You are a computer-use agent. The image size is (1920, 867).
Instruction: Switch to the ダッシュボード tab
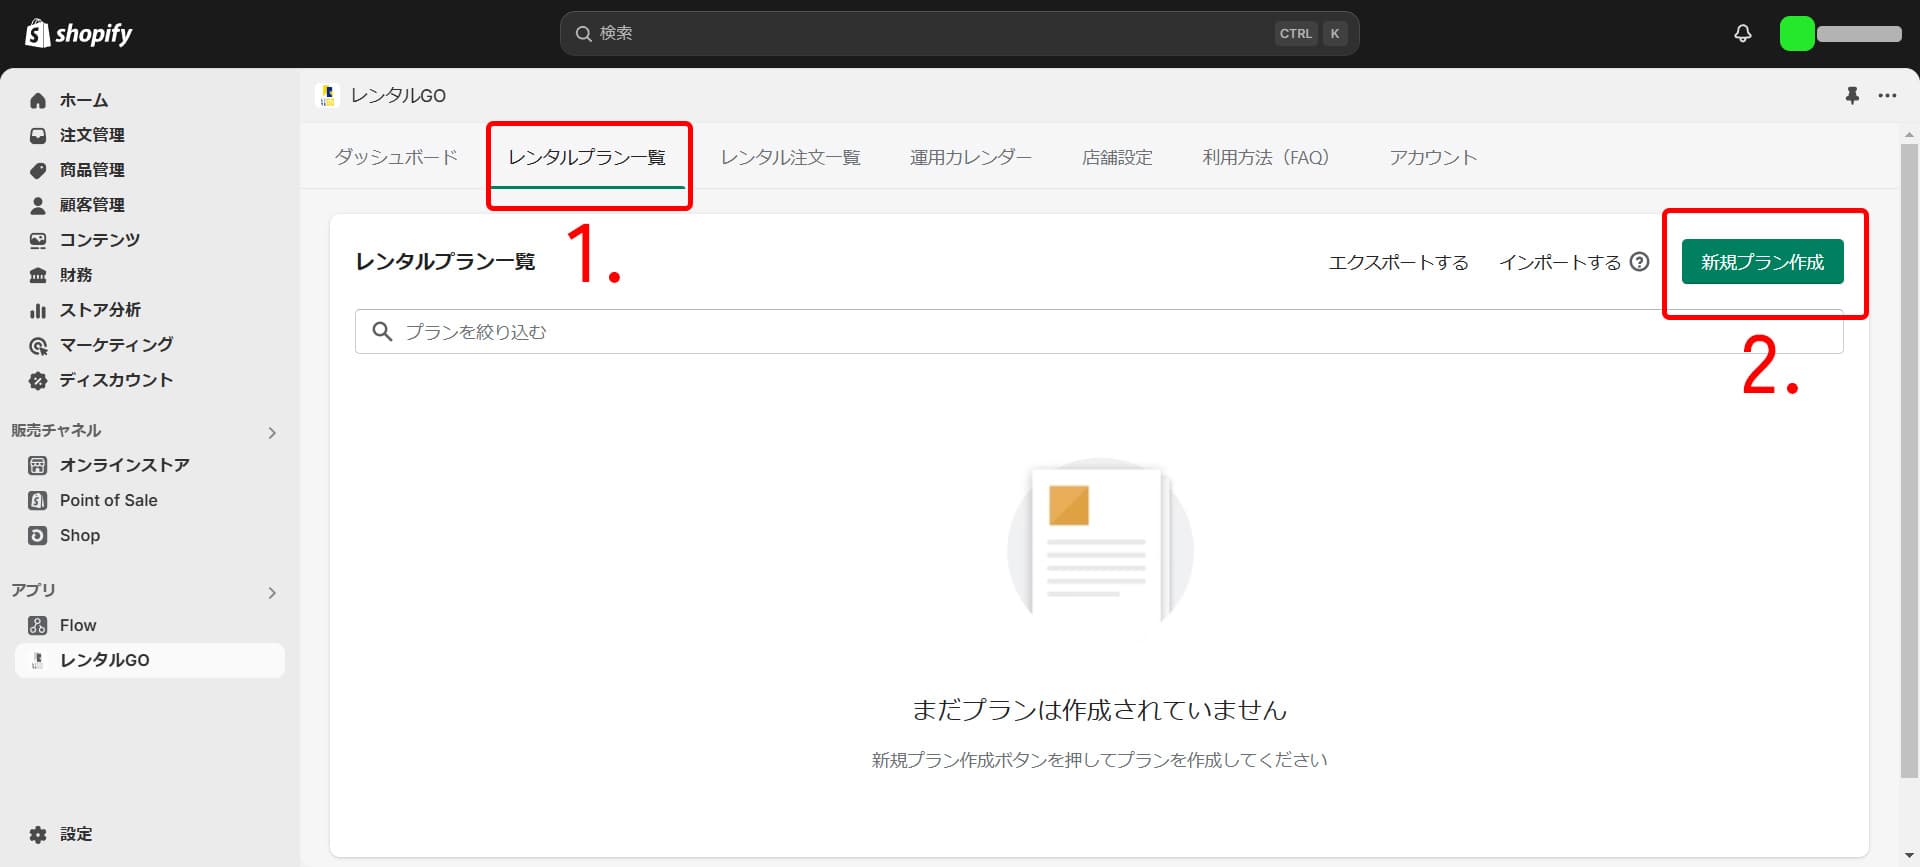[395, 157]
